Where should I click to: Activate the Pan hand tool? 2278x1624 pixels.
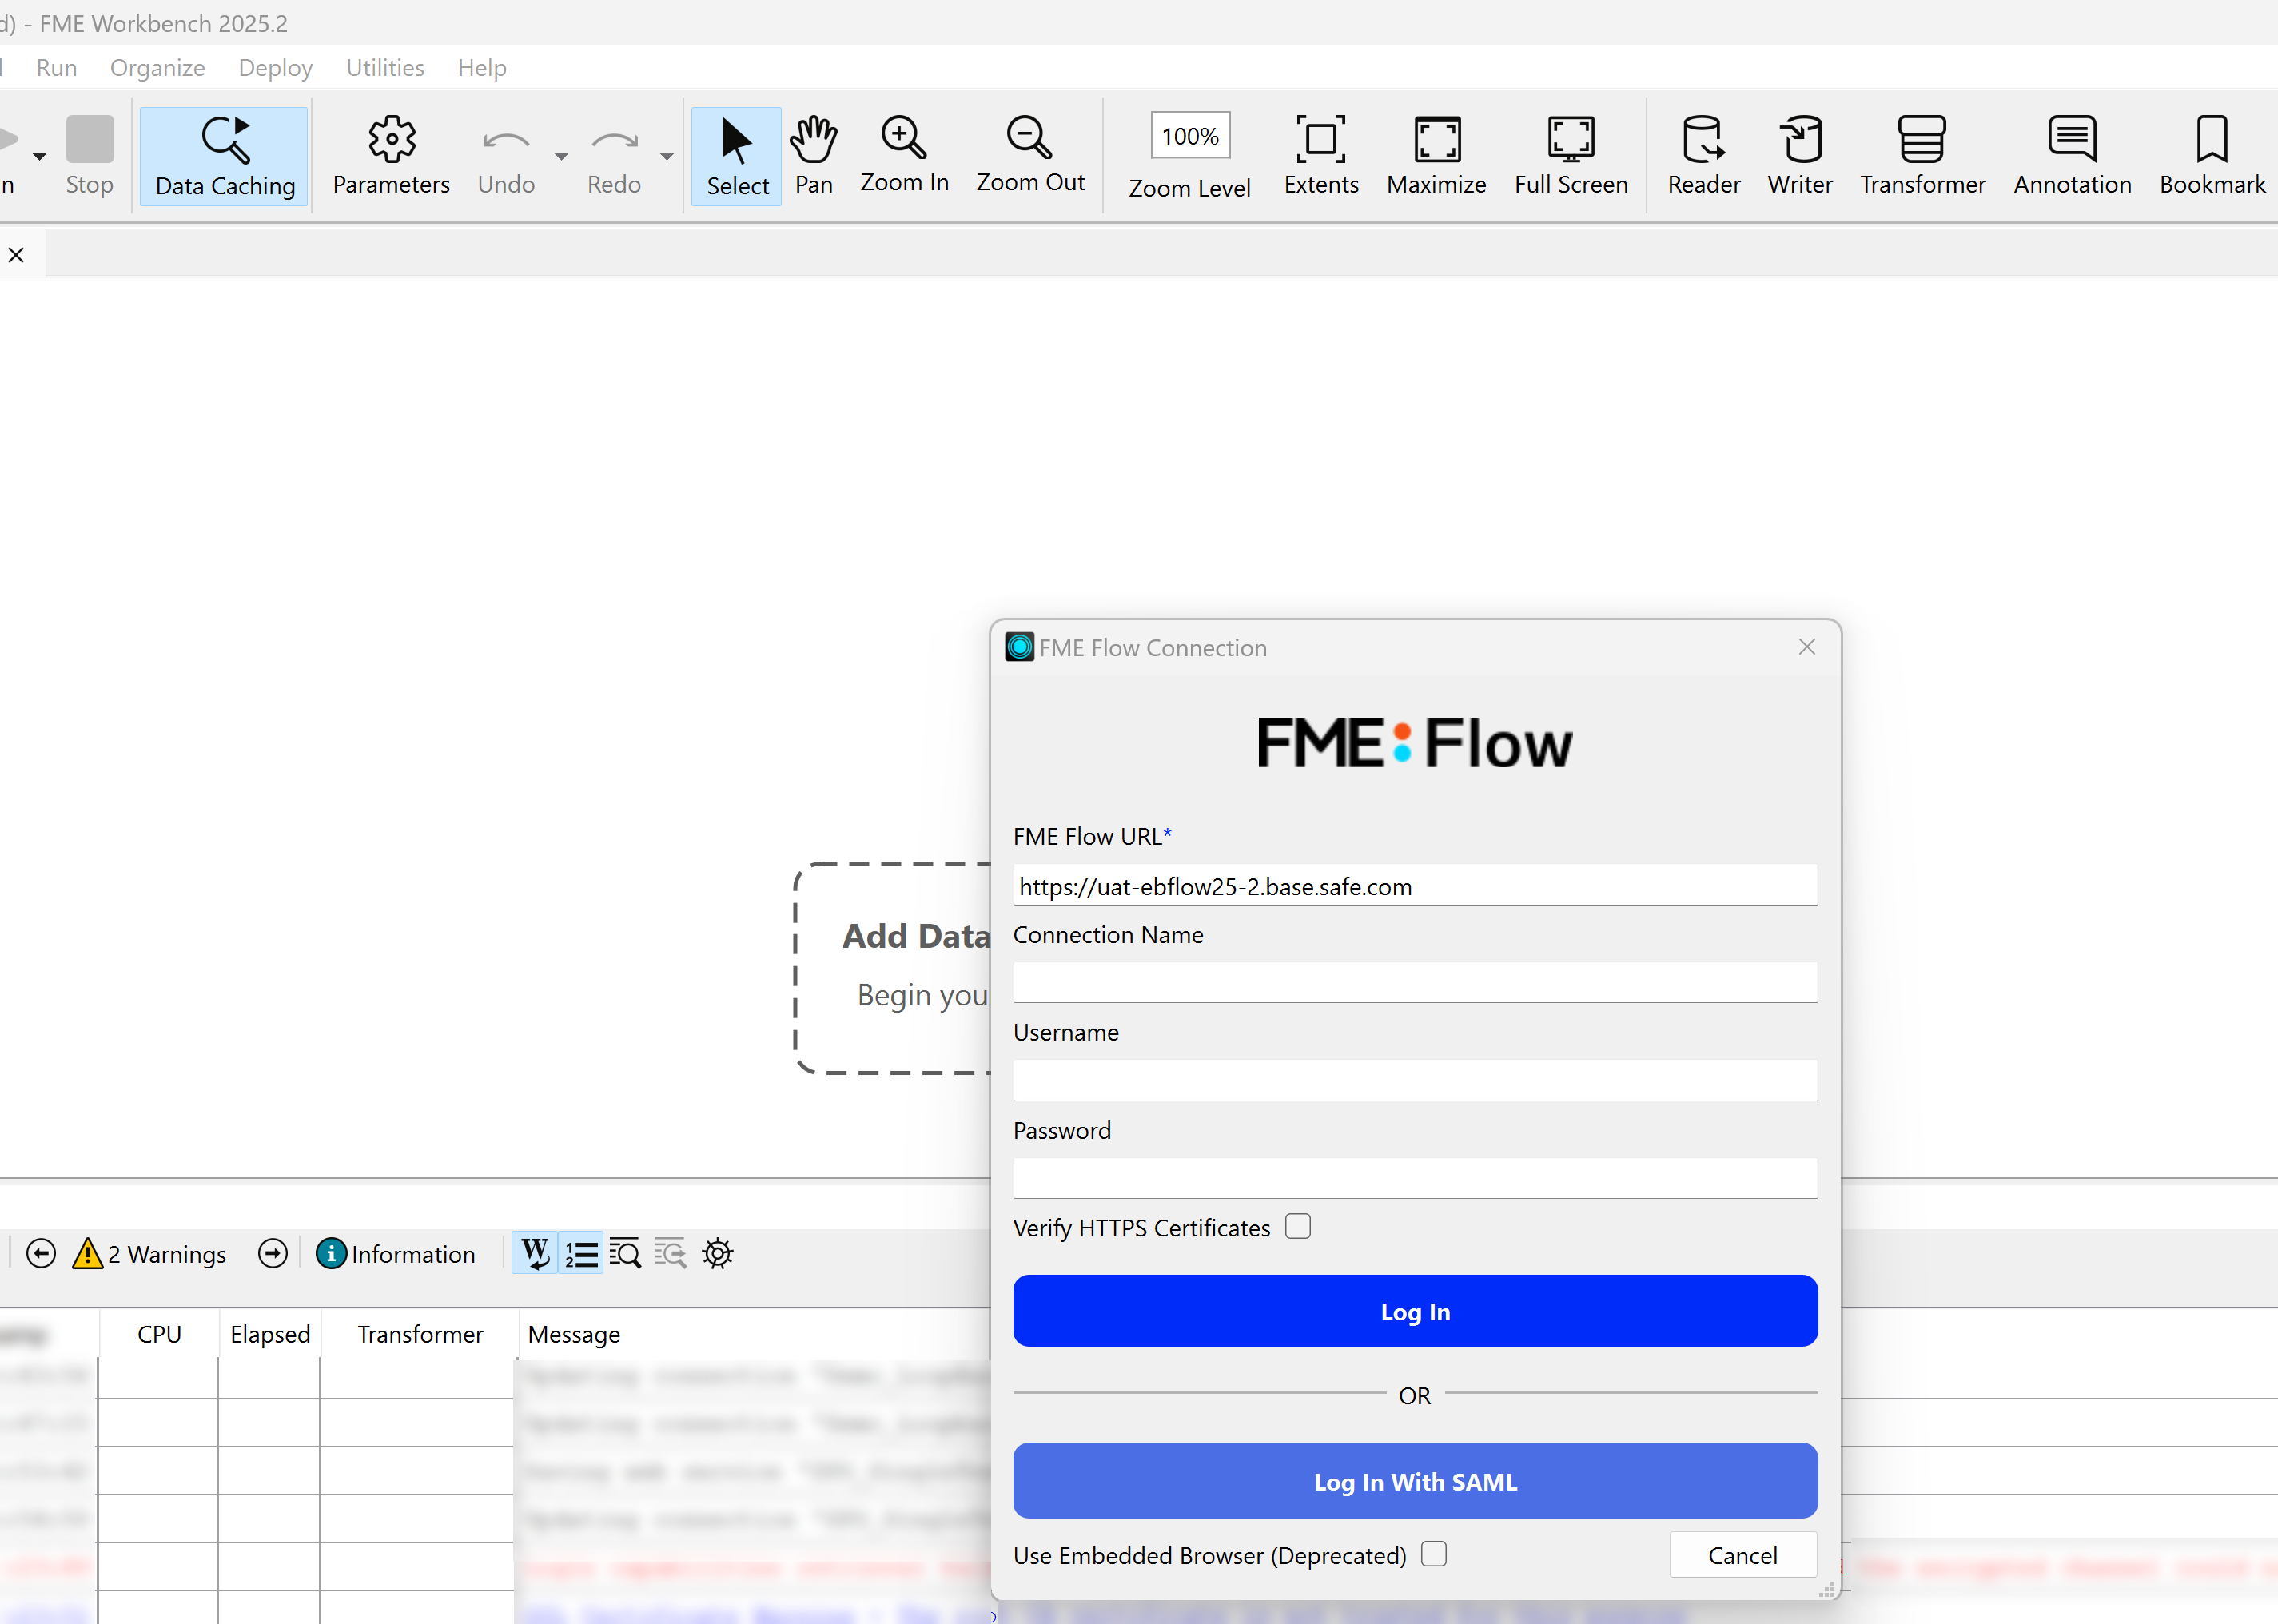[814, 155]
